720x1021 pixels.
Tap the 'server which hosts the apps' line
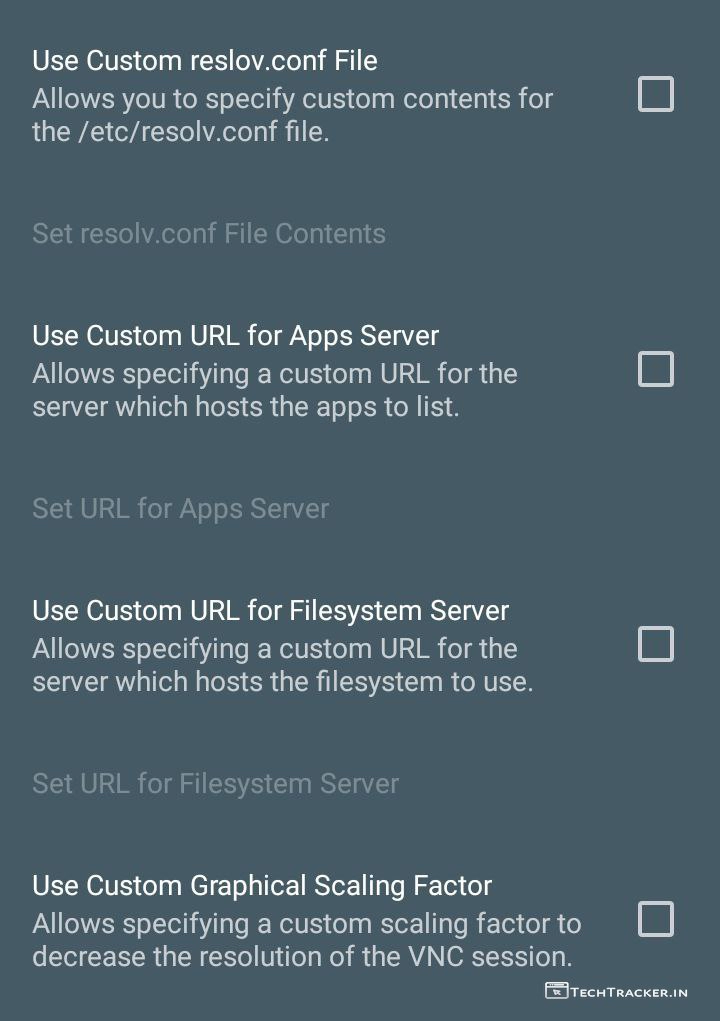246,407
